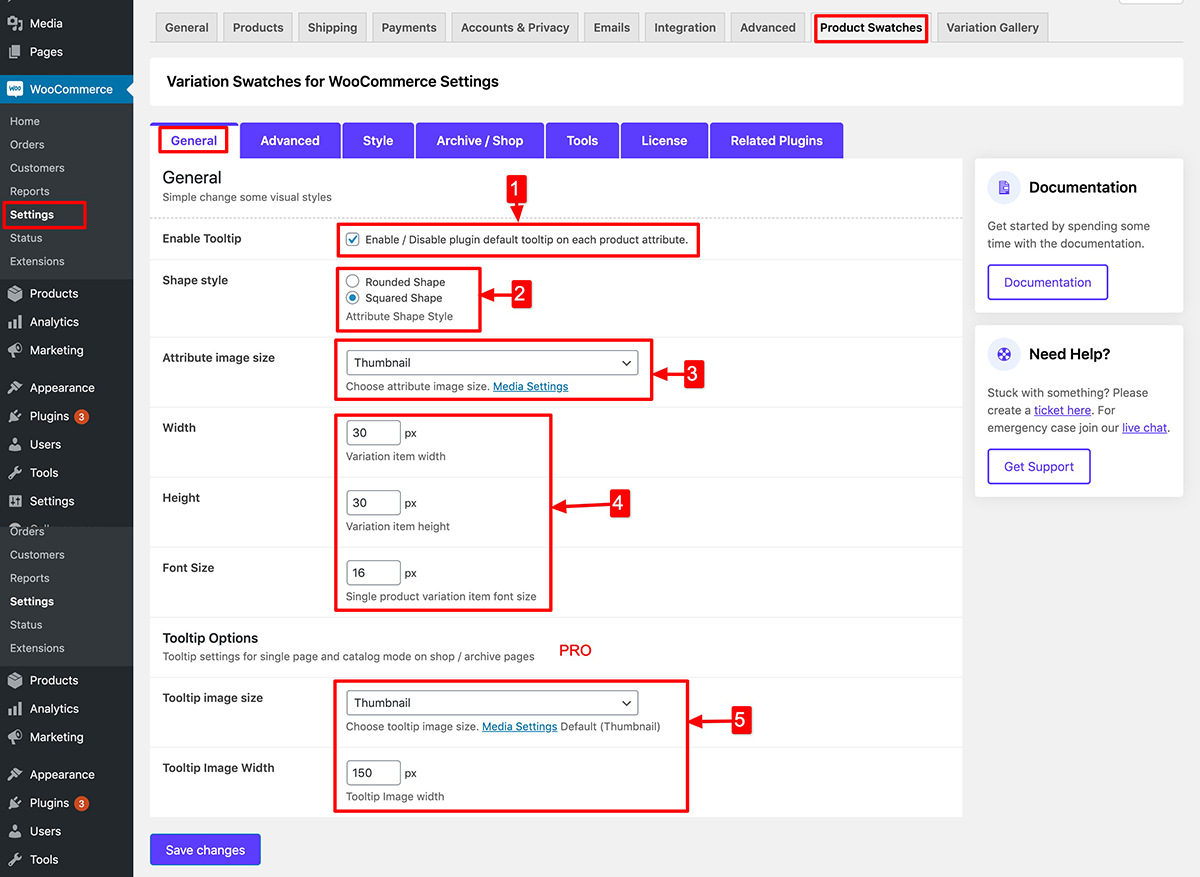This screenshot has width=1200, height=877.
Task: Open the Payments tab
Action: tap(409, 28)
